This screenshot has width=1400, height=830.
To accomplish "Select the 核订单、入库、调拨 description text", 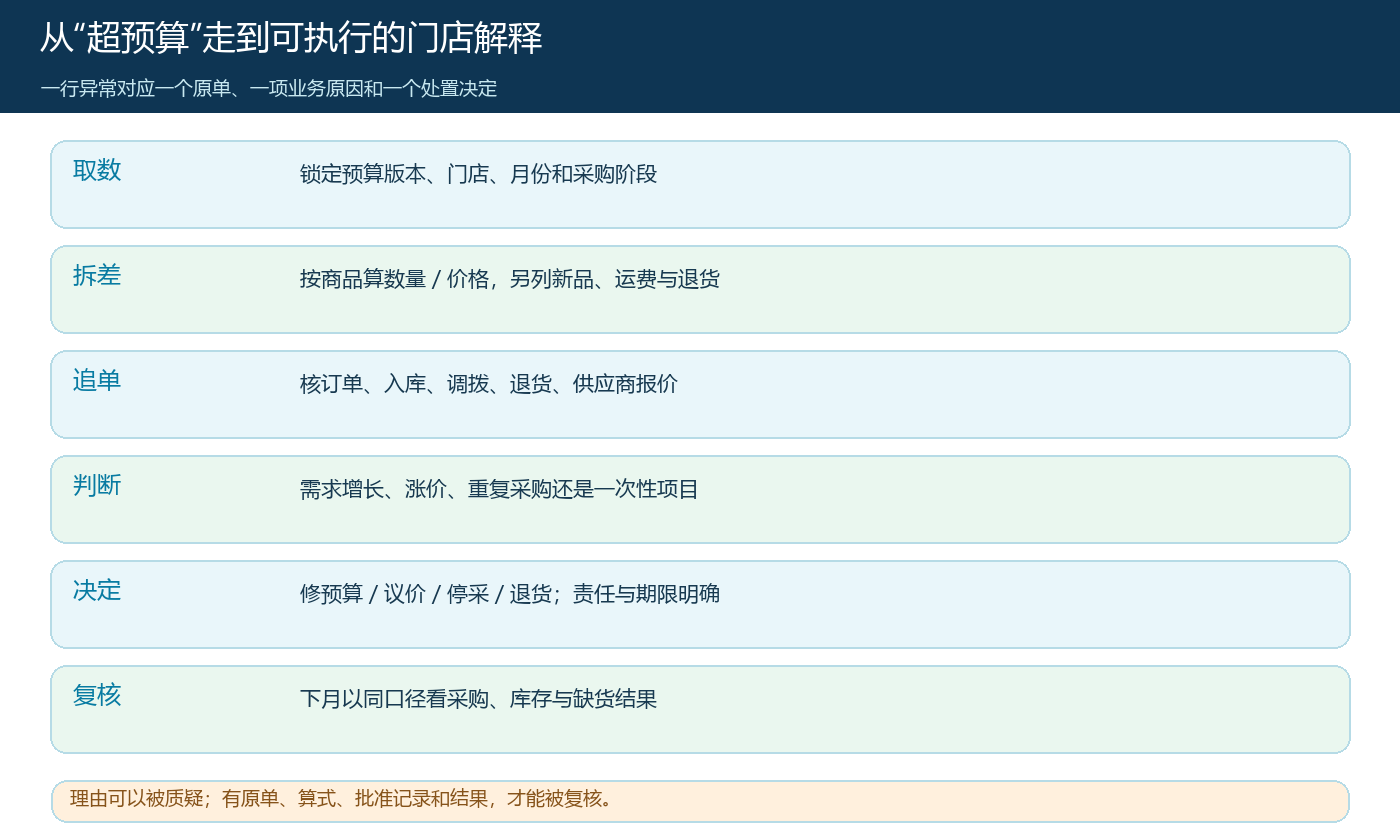I will click(x=488, y=384).
